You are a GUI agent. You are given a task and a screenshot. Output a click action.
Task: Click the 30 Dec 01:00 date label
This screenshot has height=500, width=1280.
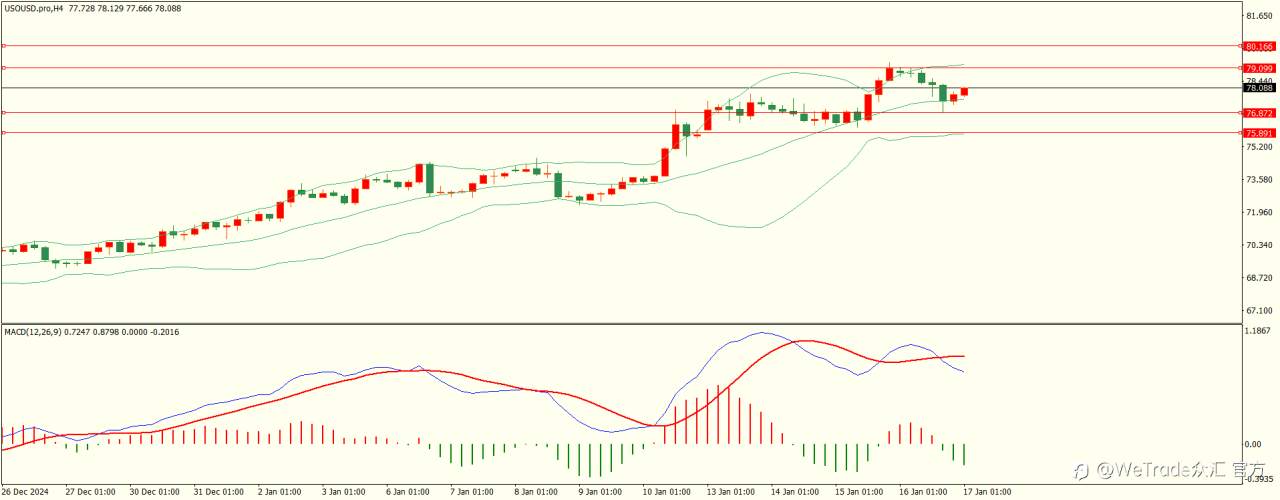coord(154,492)
